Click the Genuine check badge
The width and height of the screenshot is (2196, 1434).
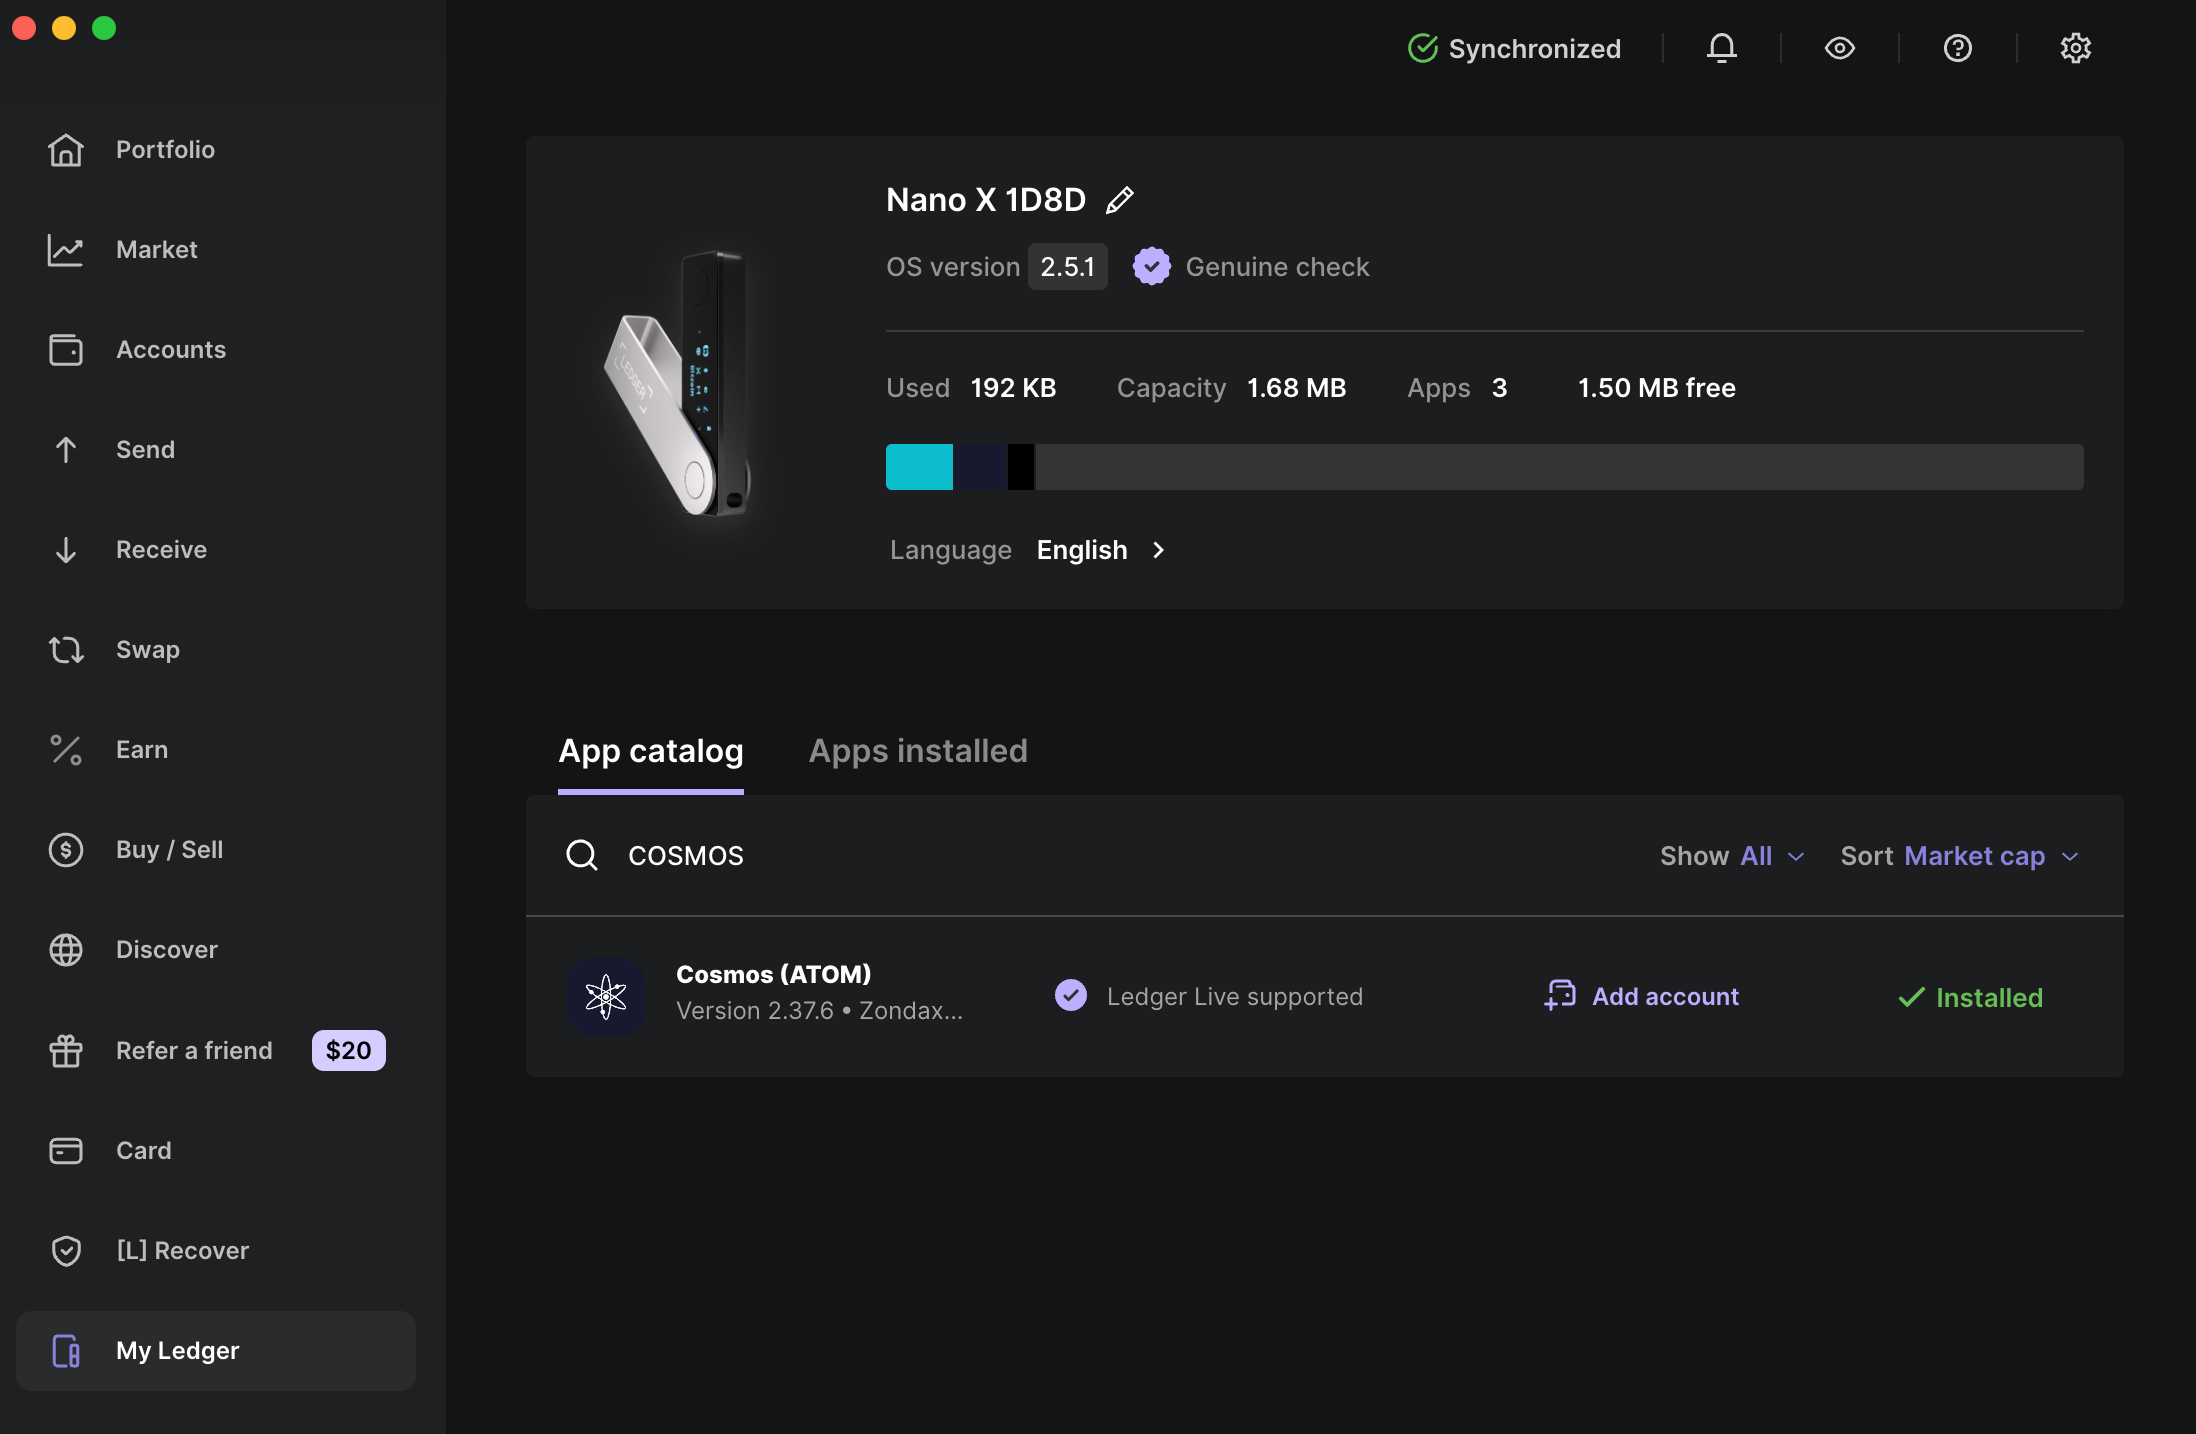click(x=1152, y=267)
